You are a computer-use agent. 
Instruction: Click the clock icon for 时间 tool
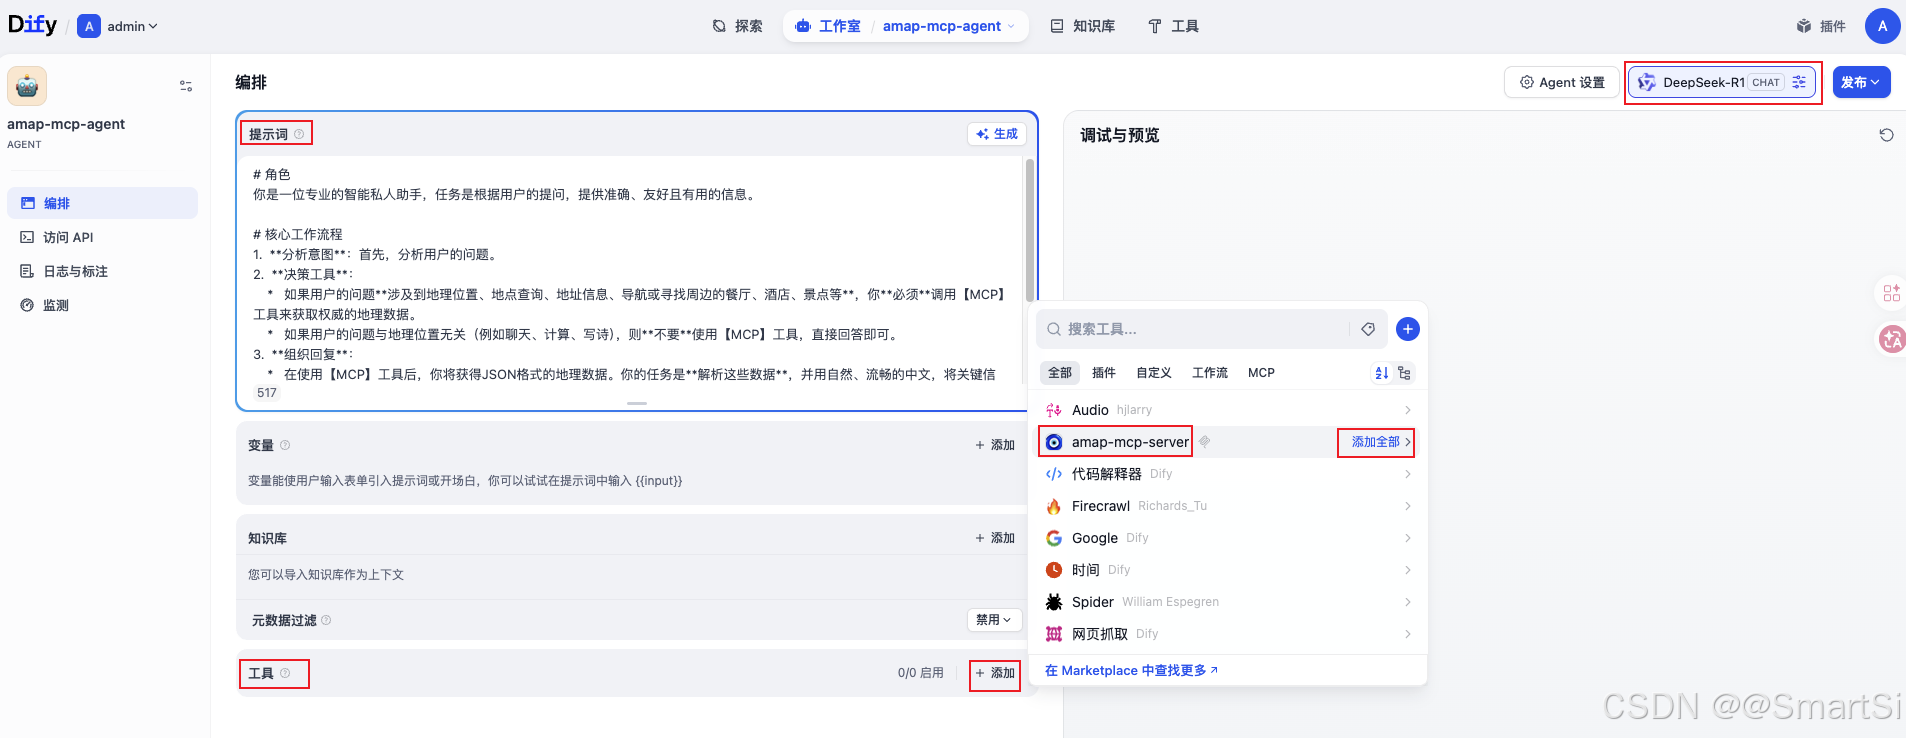click(1054, 570)
